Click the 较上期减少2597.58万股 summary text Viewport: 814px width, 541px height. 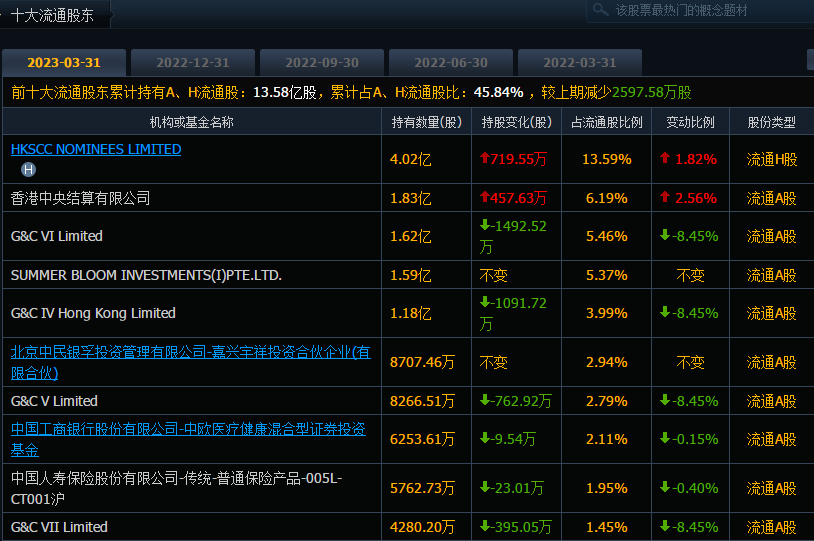pyautogui.click(x=616, y=92)
